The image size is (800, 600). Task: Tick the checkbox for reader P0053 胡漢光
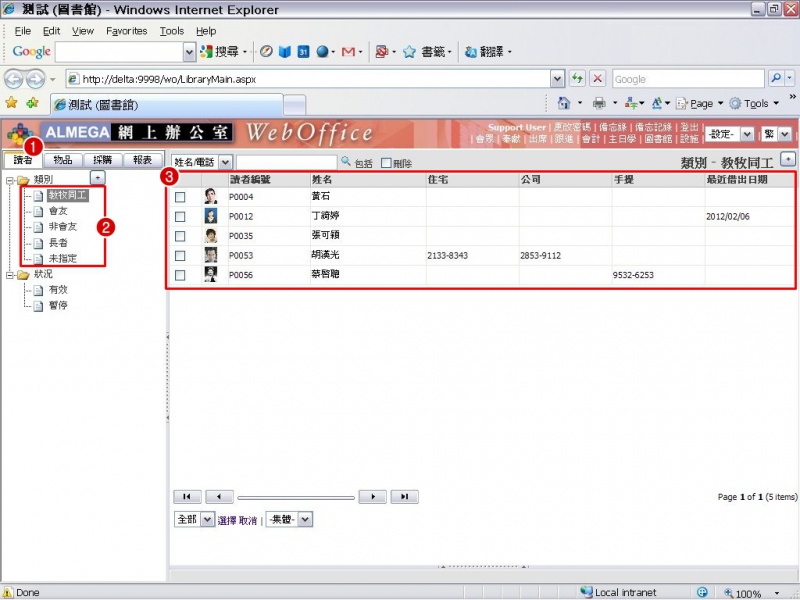pyautogui.click(x=180, y=256)
